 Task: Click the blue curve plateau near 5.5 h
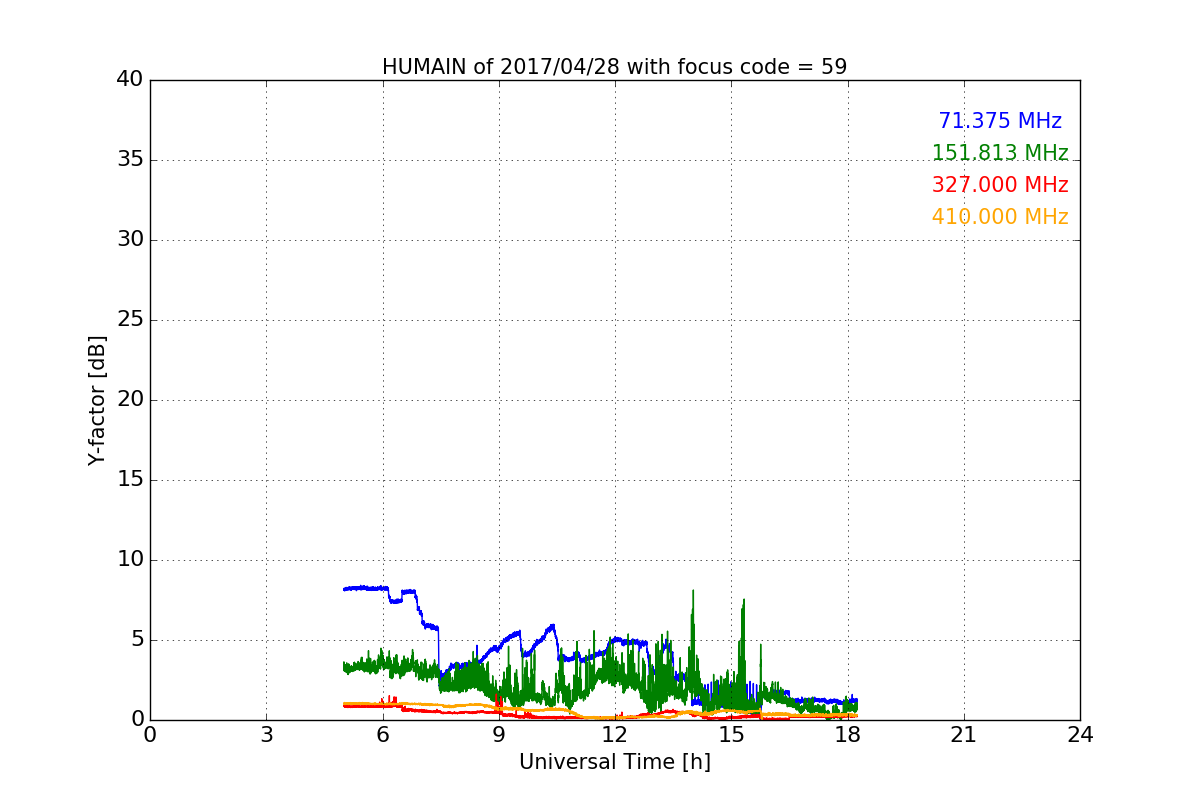point(365,588)
